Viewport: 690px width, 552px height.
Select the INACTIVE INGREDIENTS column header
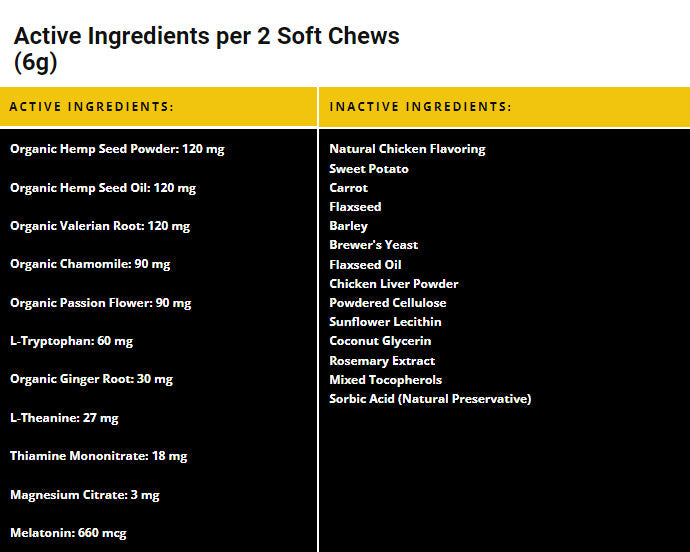pyautogui.click(x=420, y=107)
